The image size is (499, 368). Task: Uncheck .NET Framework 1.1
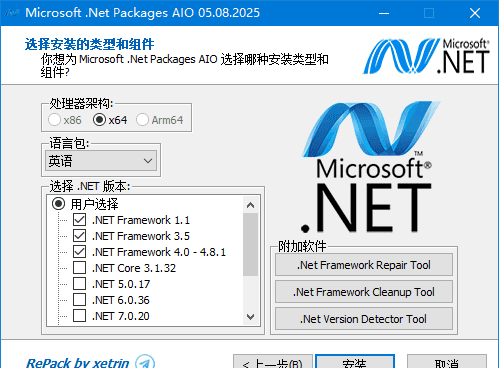(79, 220)
